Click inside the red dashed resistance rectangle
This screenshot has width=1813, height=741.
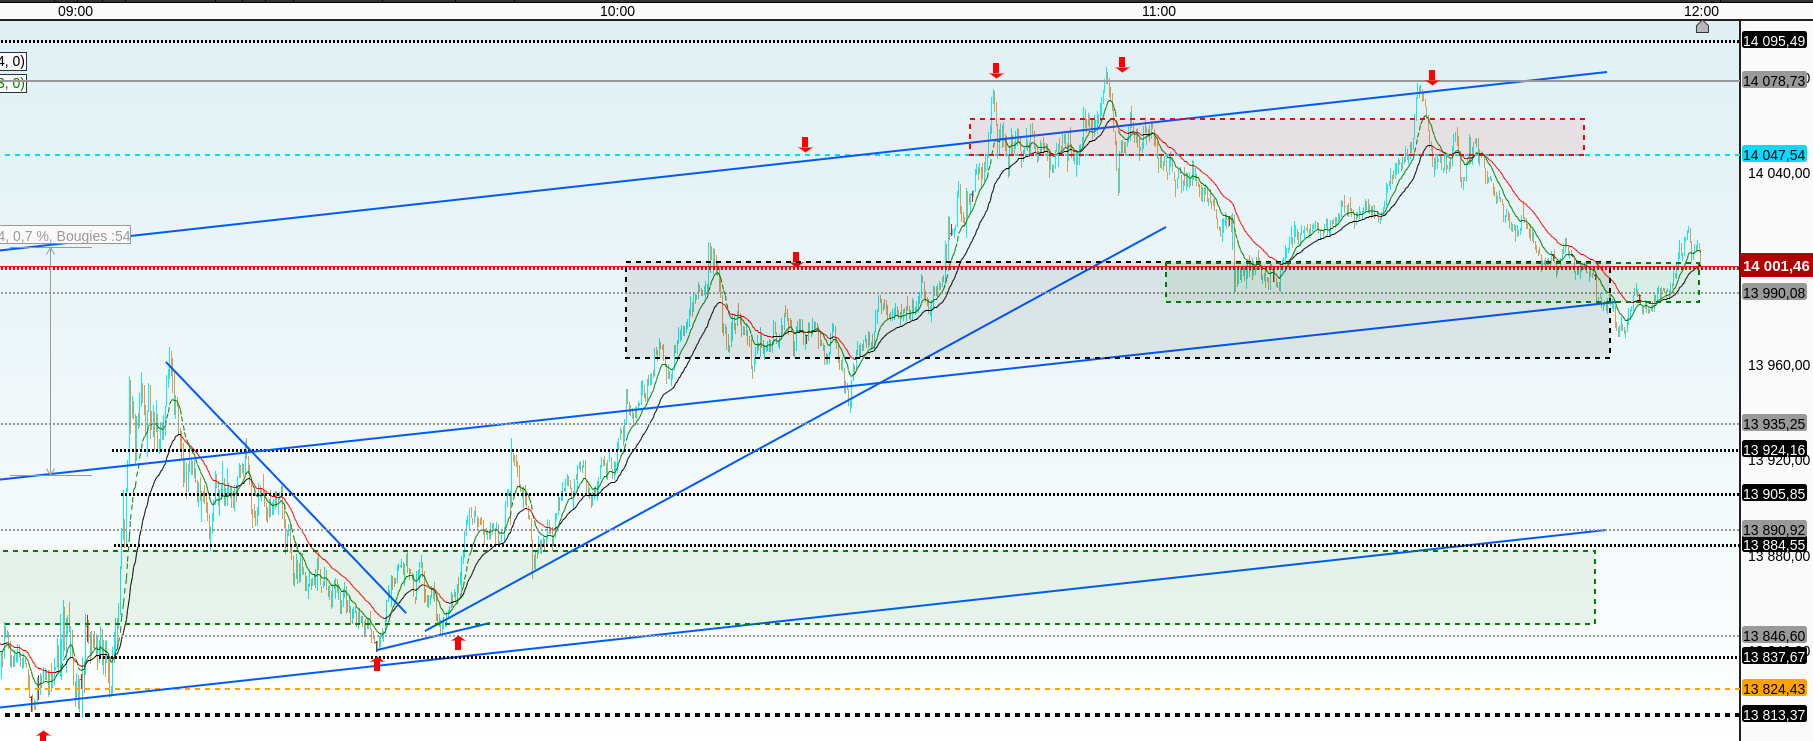pyautogui.click(x=1277, y=137)
